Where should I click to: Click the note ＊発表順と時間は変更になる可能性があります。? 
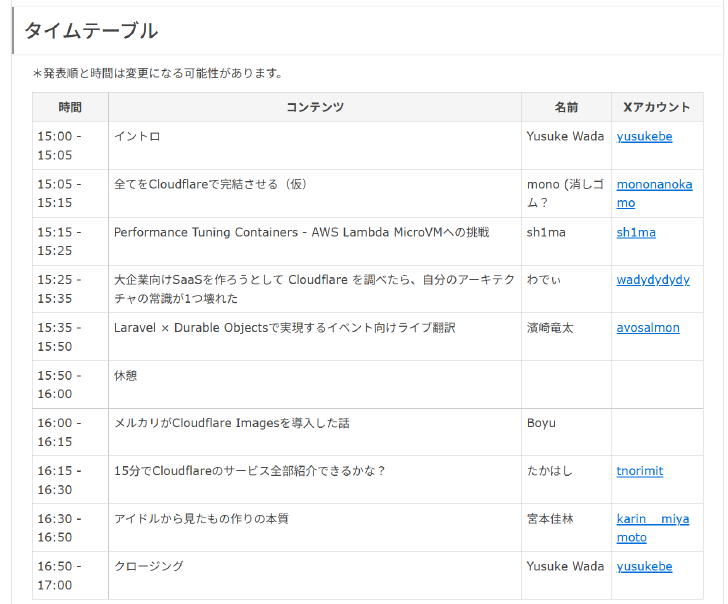(x=158, y=73)
